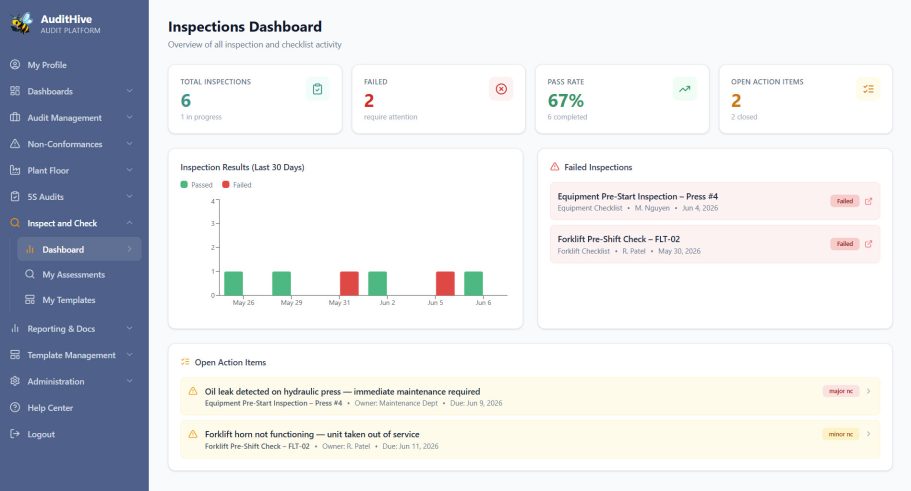The image size is (911, 491).
Task: Click the Administration gear icon
Action: click(15, 381)
